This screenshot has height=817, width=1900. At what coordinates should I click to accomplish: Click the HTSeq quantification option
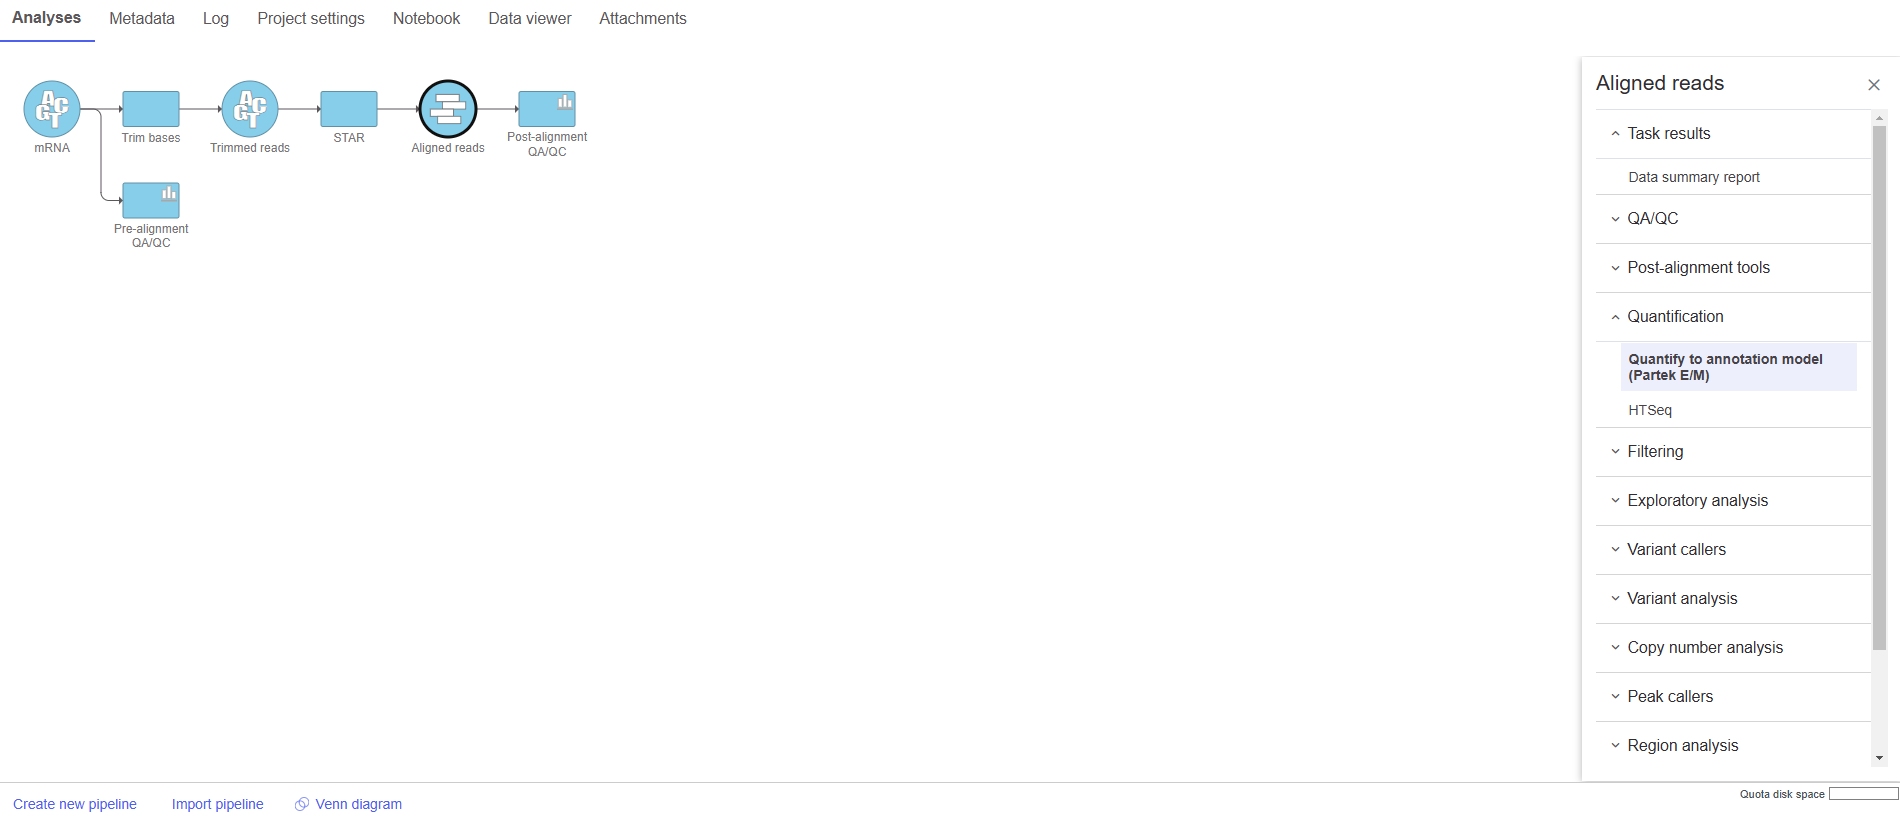coord(1650,410)
